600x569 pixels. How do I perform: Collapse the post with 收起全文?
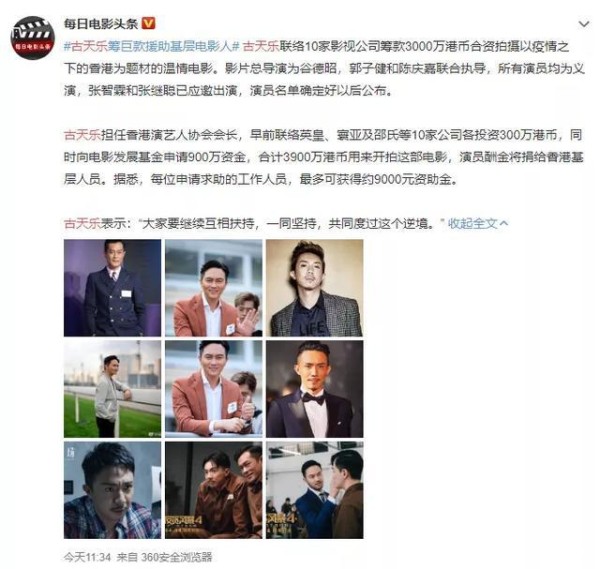point(478,223)
